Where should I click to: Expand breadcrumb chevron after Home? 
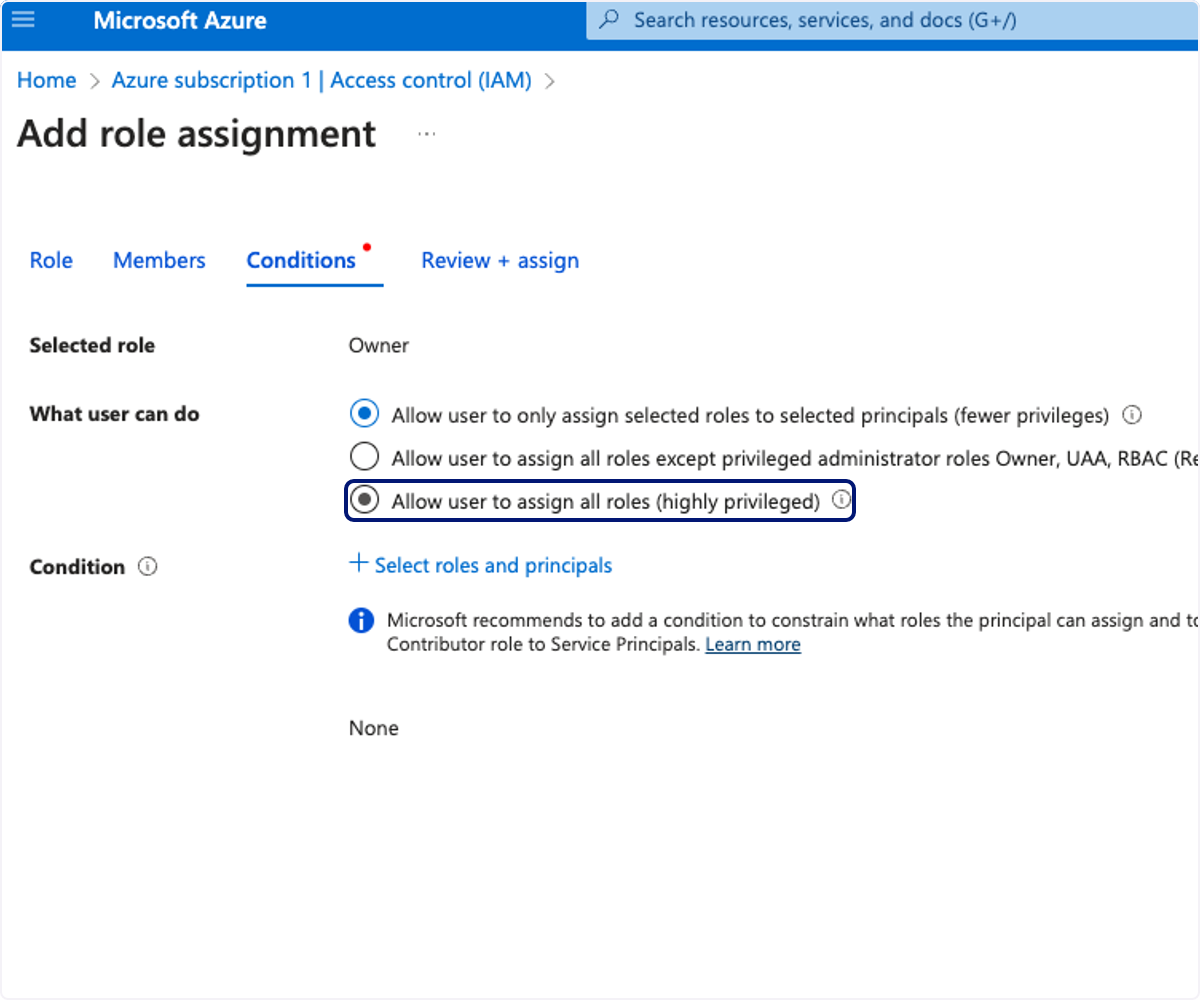(95, 81)
